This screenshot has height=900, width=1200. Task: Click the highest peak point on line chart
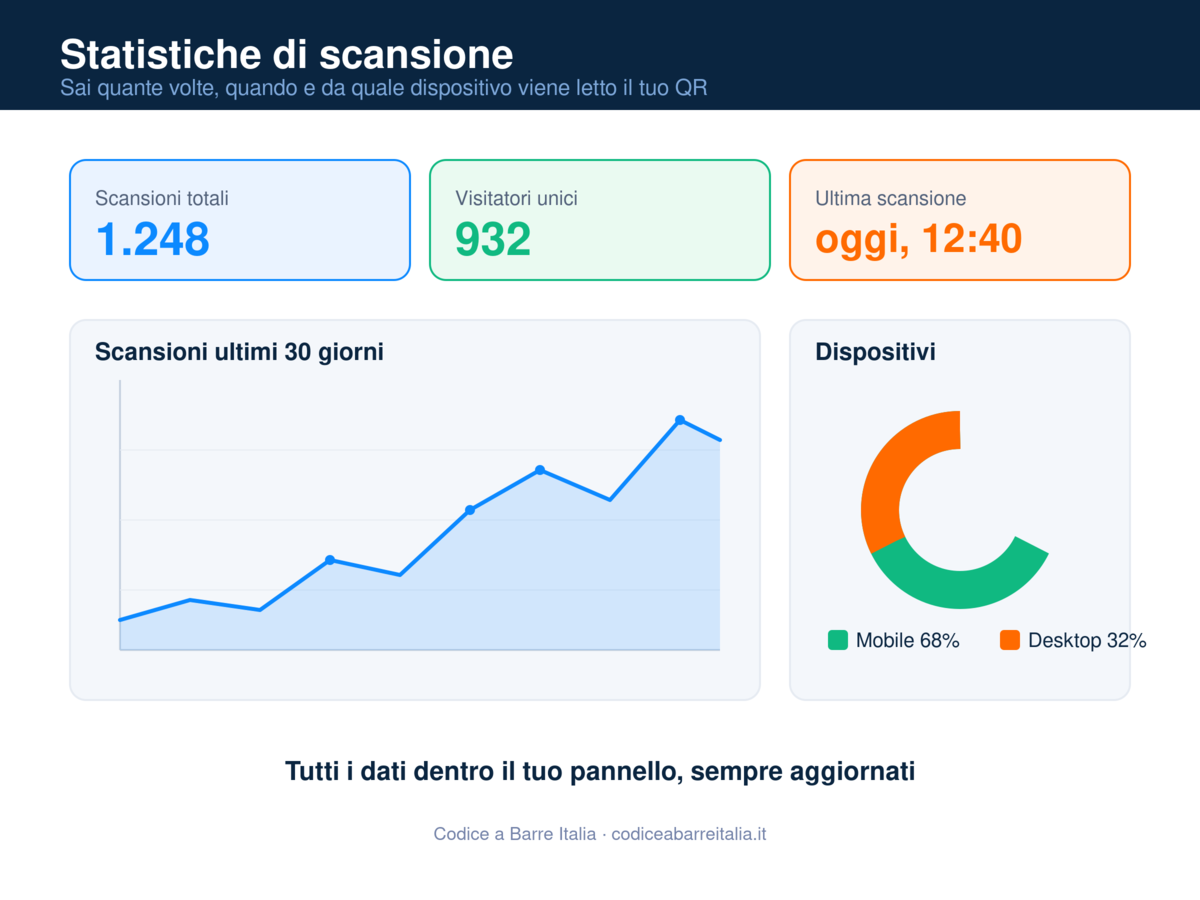coord(680,420)
